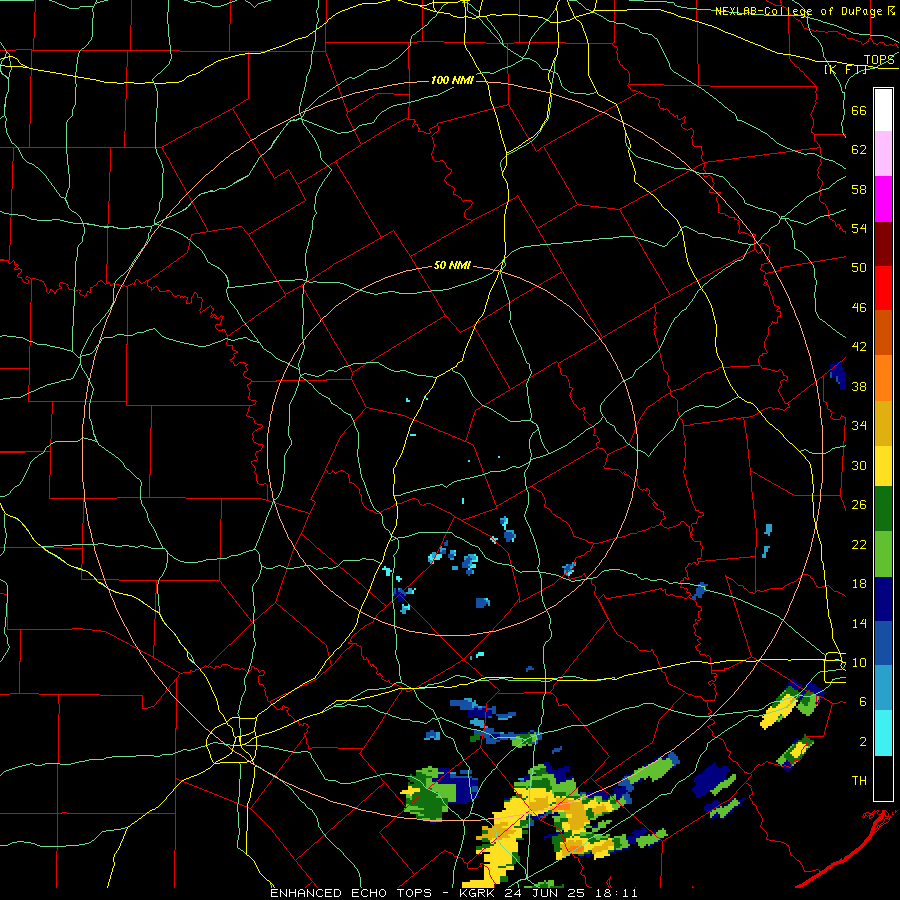Click the 24 JUN 25 date in caption
Screen dimensions: 900x900
tap(548, 893)
